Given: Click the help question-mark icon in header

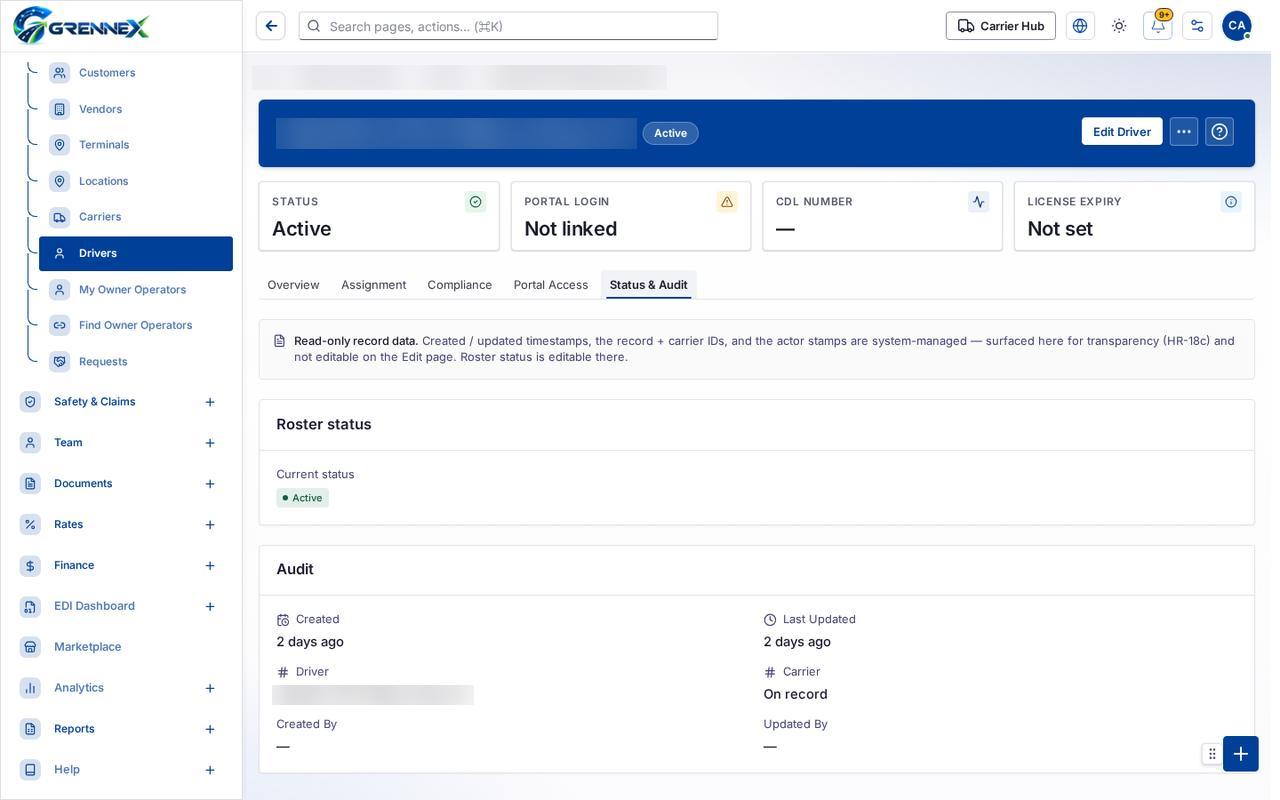Looking at the screenshot, I should click(1220, 132).
